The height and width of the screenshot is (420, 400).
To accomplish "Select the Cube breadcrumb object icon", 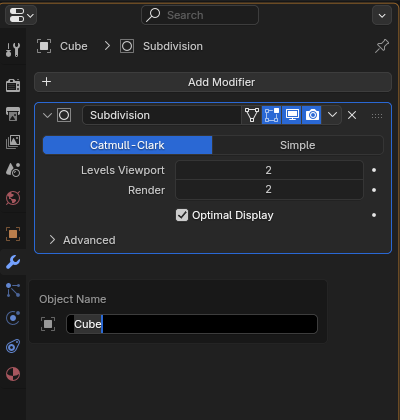I will coord(44,46).
